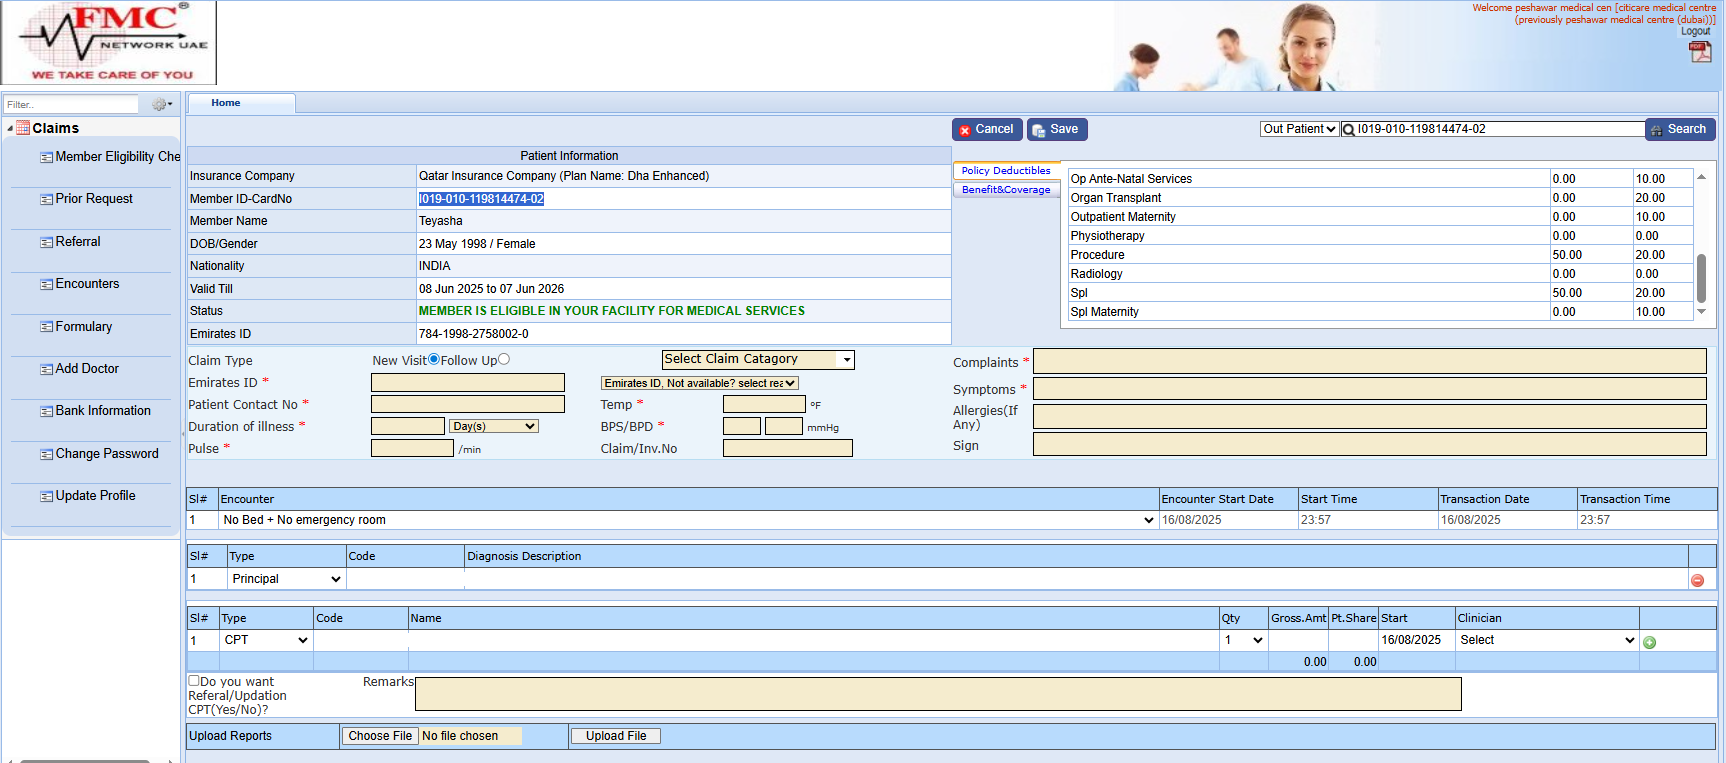Image resolution: width=1726 pixels, height=763 pixels.
Task: Select the New Visit radio button
Action: 434,360
